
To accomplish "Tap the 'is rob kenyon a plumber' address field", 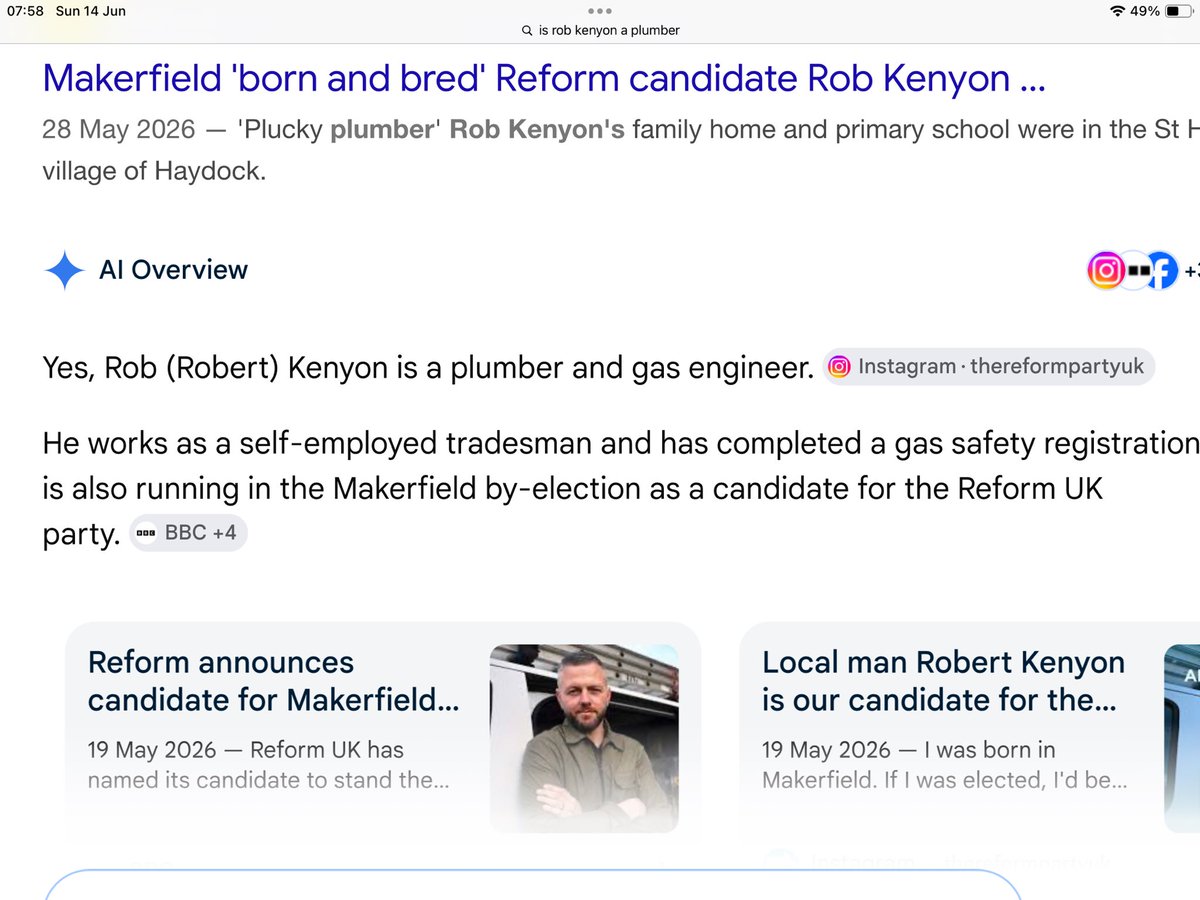I will click(600, 31).
